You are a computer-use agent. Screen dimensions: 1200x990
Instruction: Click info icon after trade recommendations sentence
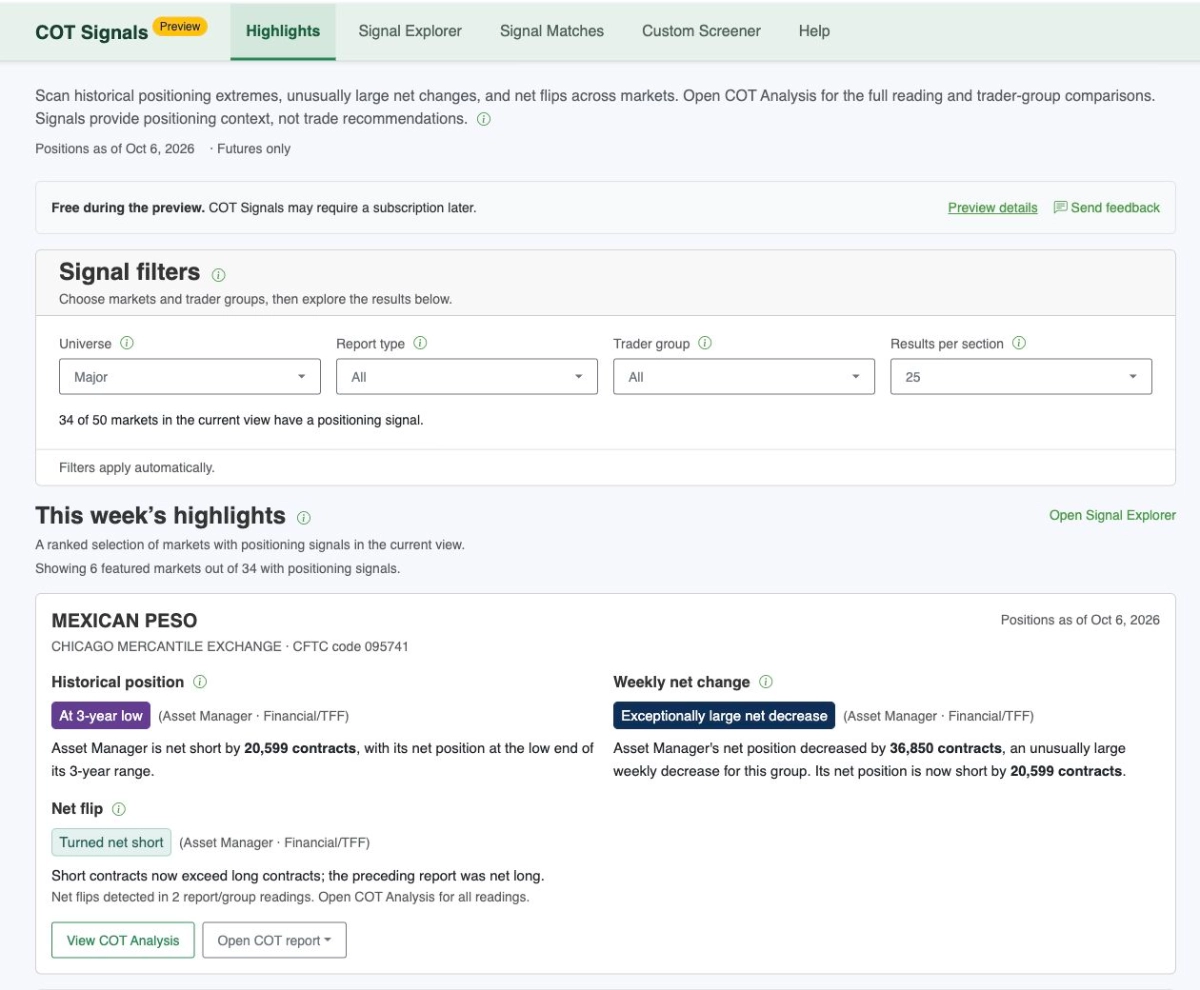(x=483, y=119)
